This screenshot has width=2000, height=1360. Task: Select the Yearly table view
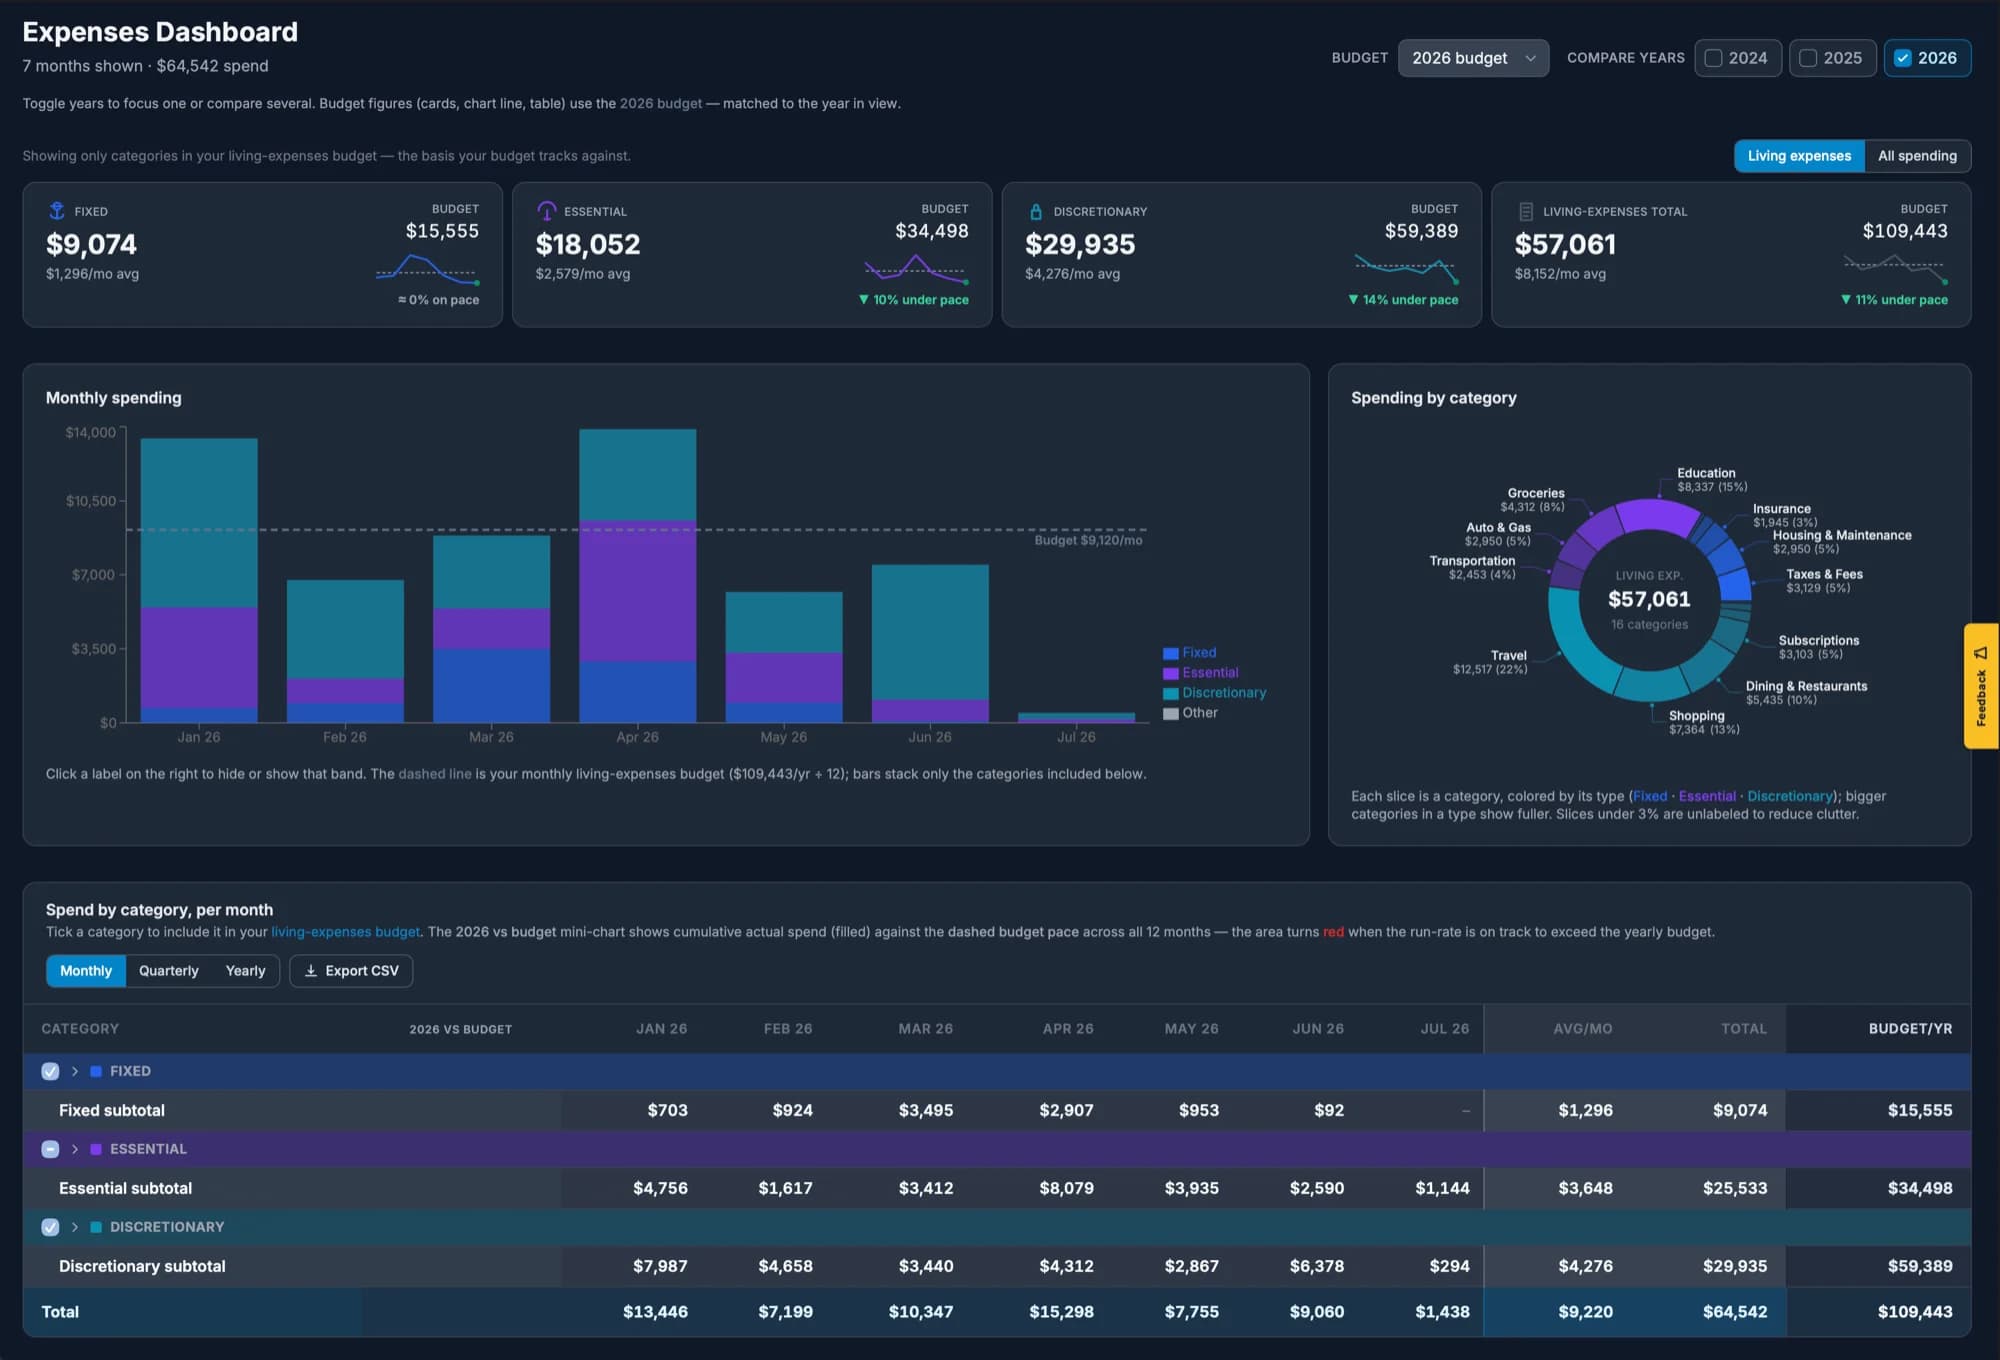[x=245, y=971]
